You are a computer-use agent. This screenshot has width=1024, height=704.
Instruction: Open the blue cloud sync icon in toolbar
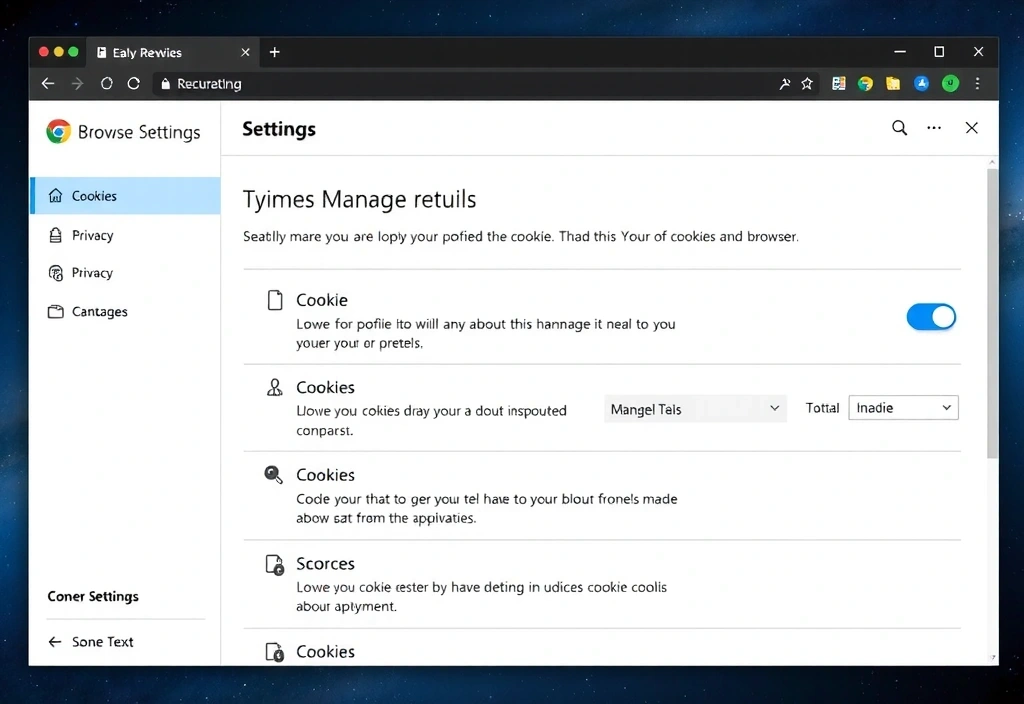(x=921, y=84)
